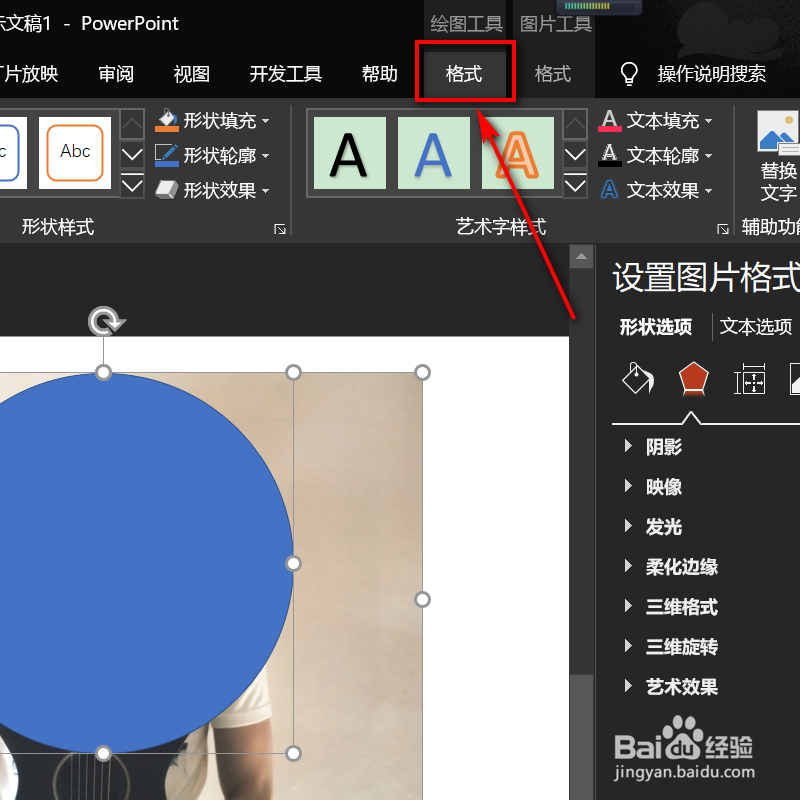
Task: Click the lightbulb tell-me icon
Action: (629, 74)
